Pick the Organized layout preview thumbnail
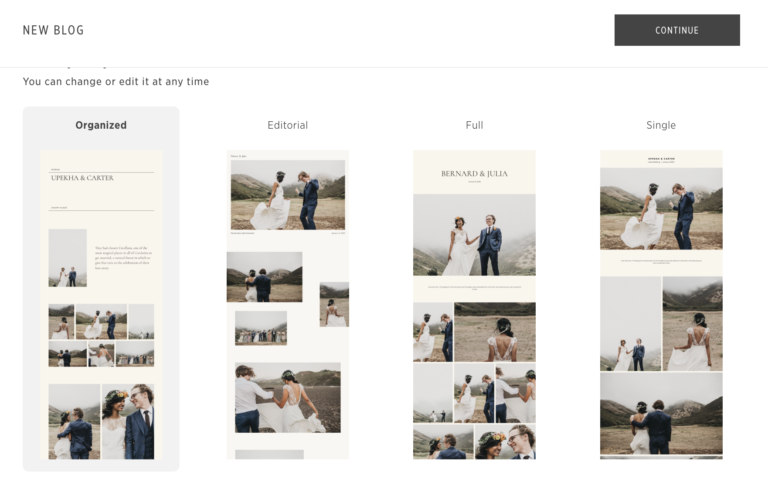Viewport: 768px width, 493px height. click(x=101, y=305)
